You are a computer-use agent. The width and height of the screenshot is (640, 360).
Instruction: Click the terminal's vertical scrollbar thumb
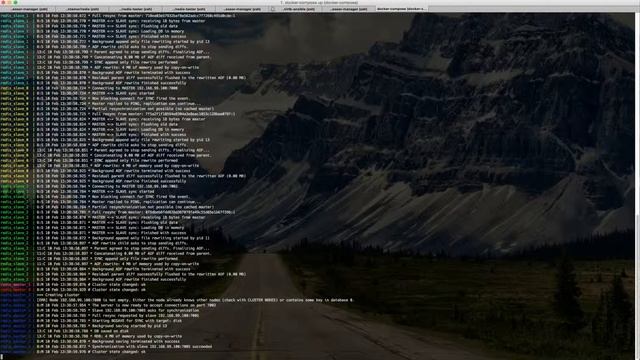pyautogui.click(x=637, y=286)
